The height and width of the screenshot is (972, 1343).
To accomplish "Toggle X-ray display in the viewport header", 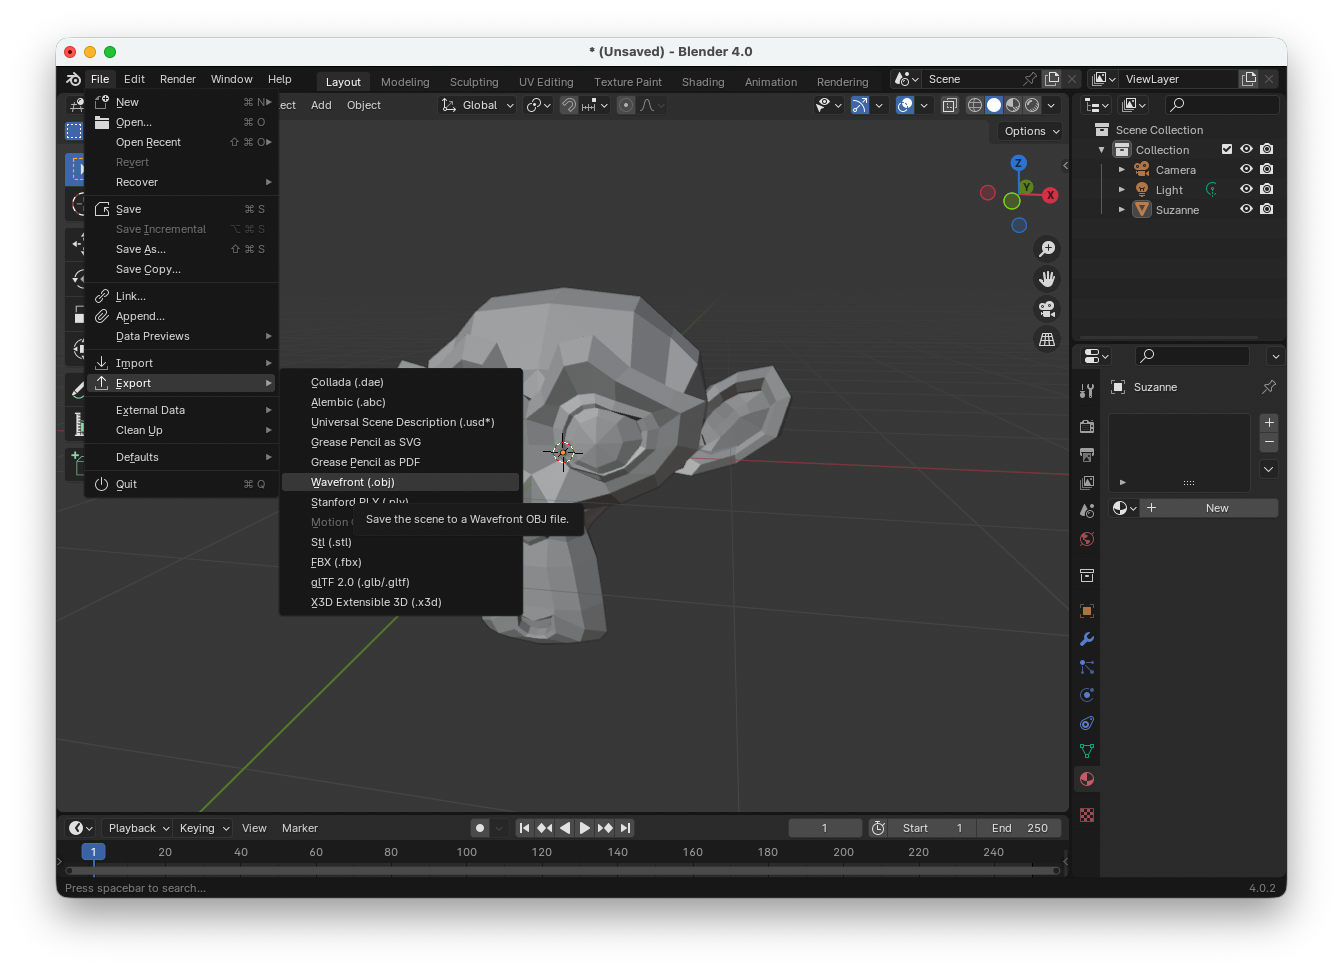I will click(x=949, y=105).
